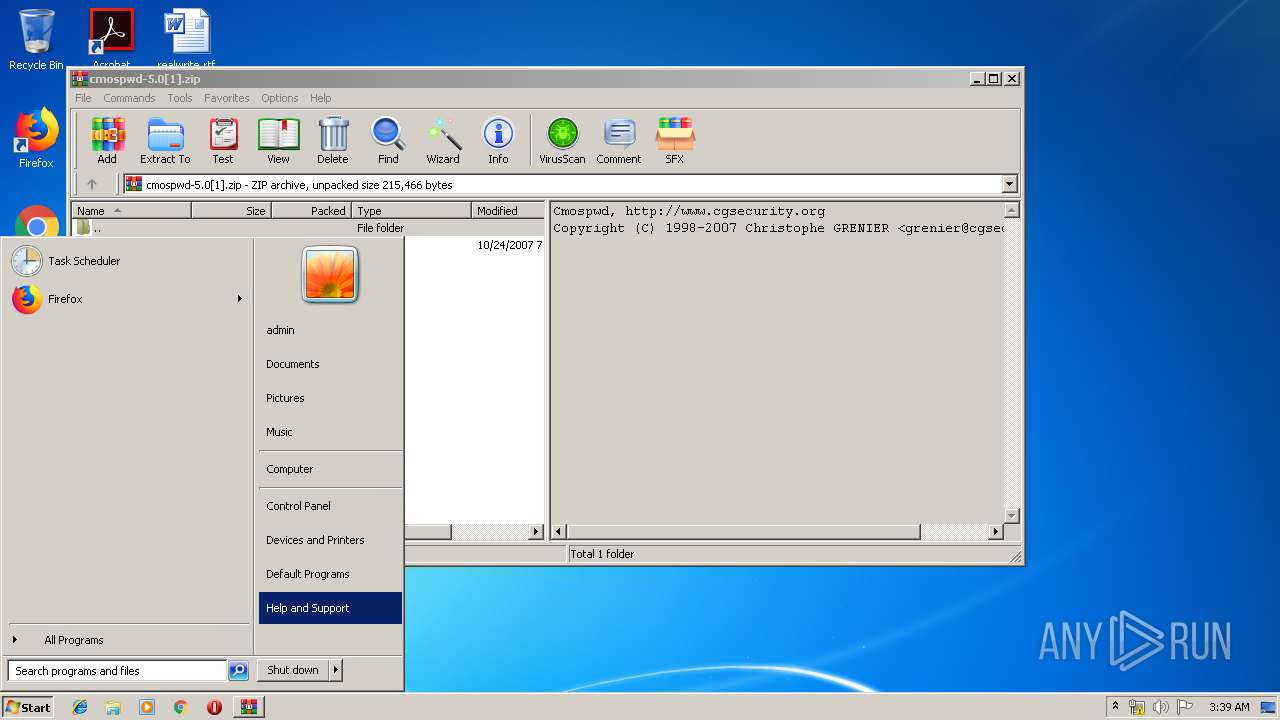Open admin user folder
This screenshot has width=1280, height=720.
pos(330,330)
